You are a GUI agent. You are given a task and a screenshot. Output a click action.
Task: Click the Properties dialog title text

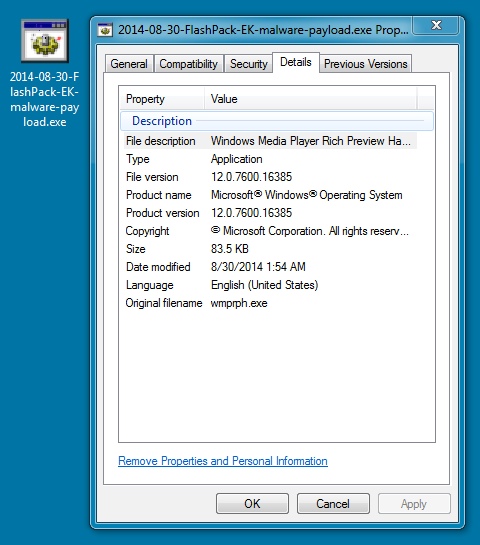263,30
